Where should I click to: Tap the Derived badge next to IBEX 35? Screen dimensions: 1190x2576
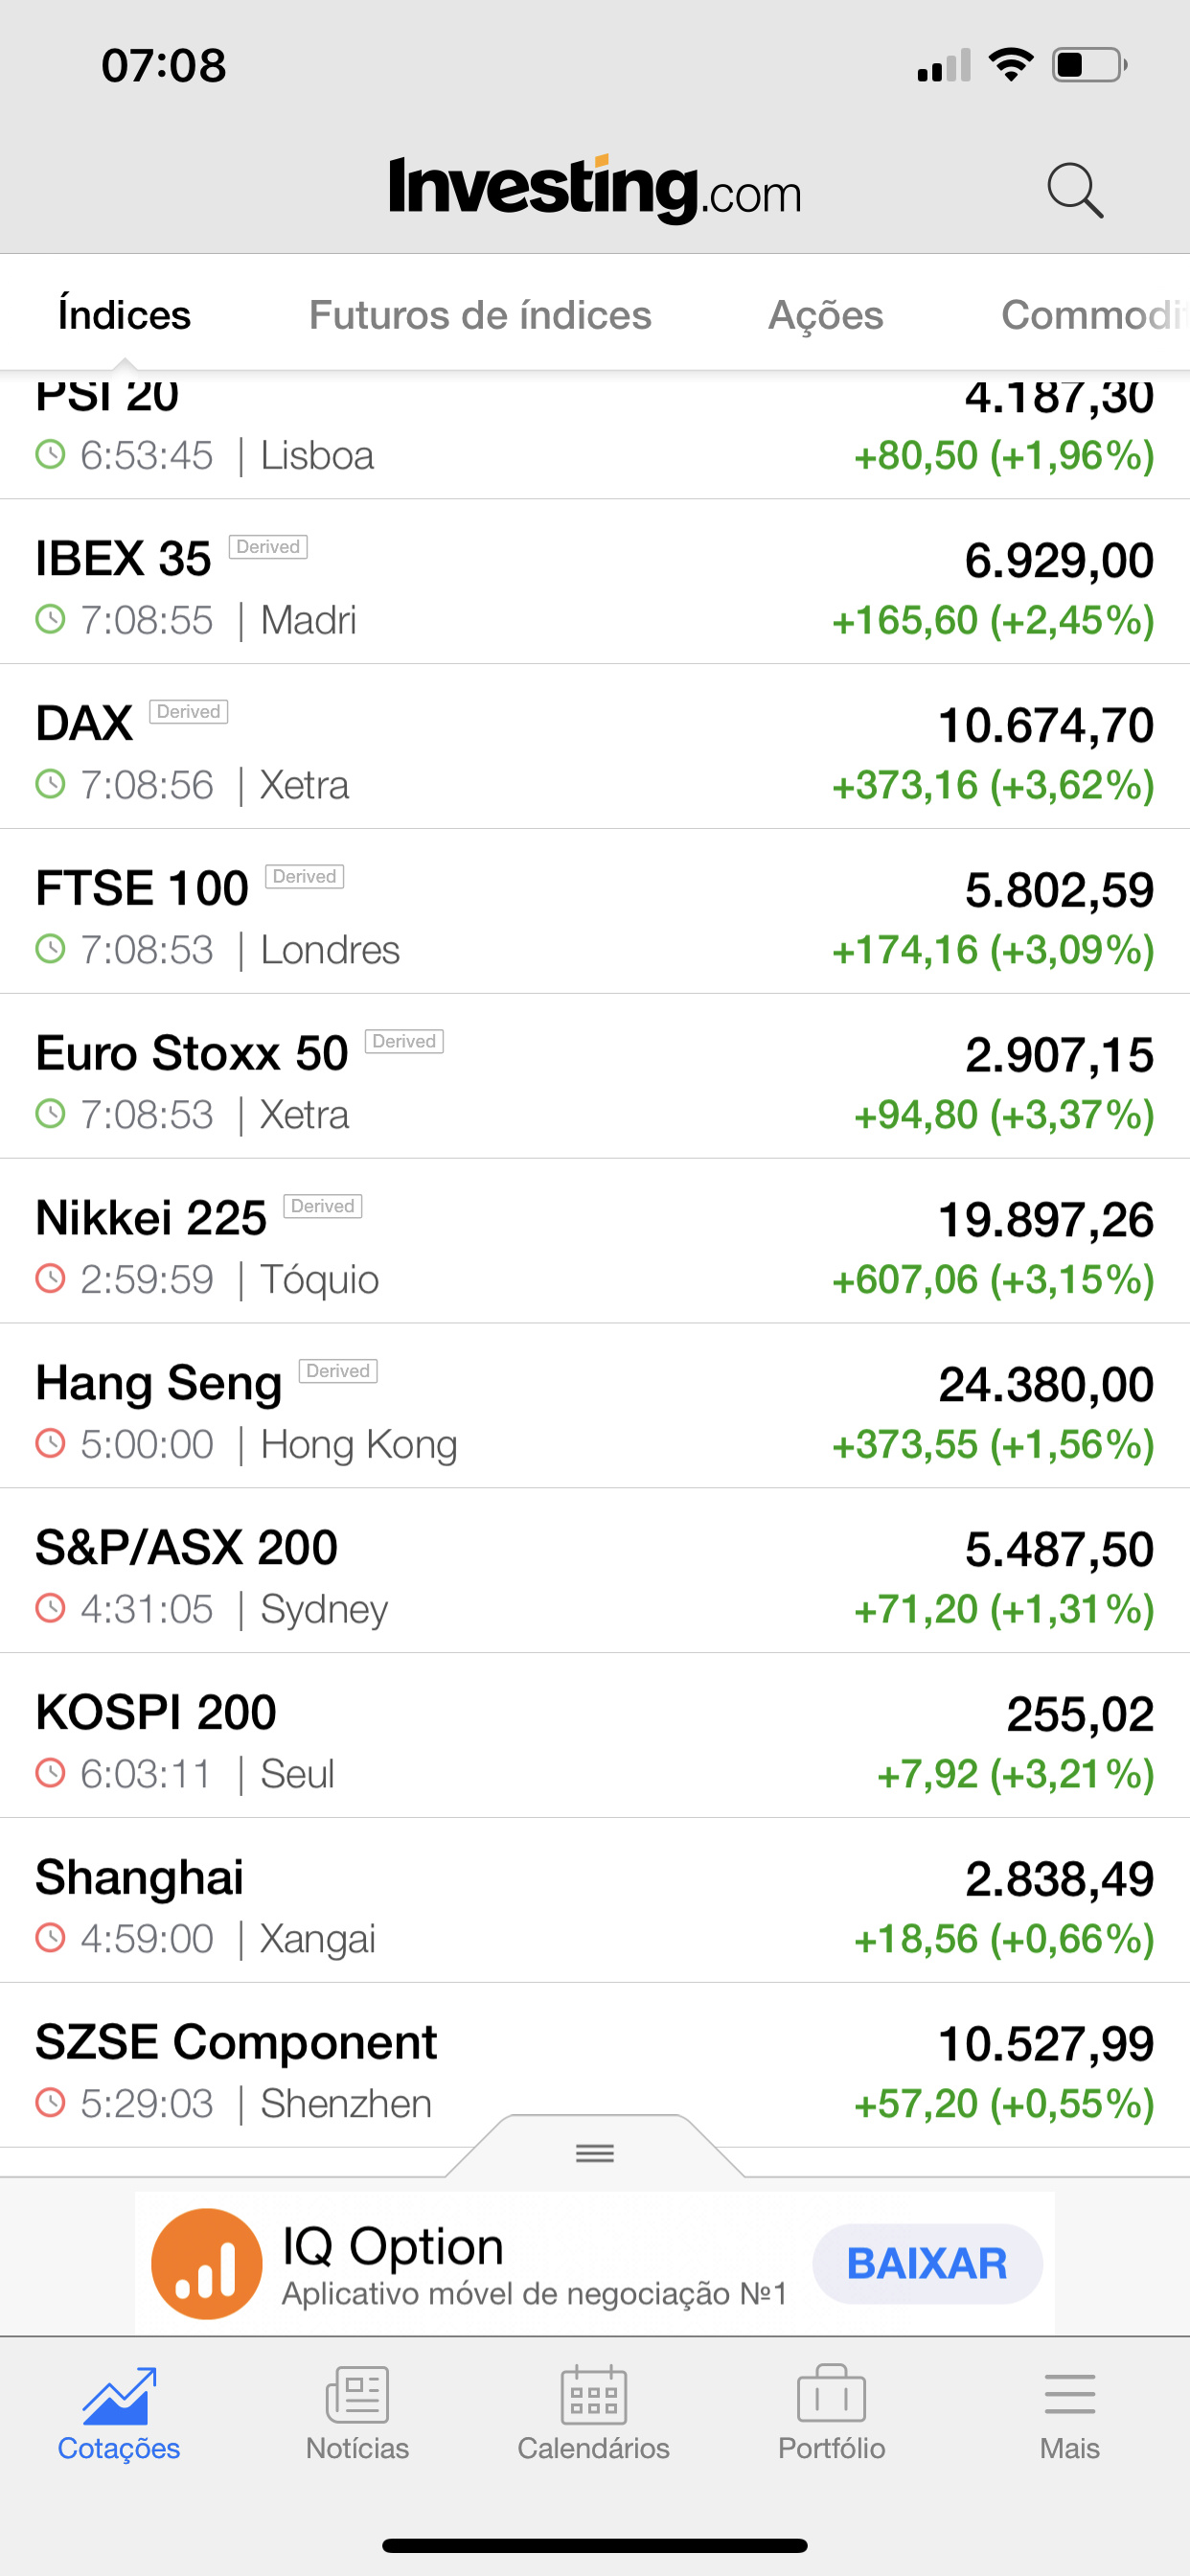click(x=268, y=547)
